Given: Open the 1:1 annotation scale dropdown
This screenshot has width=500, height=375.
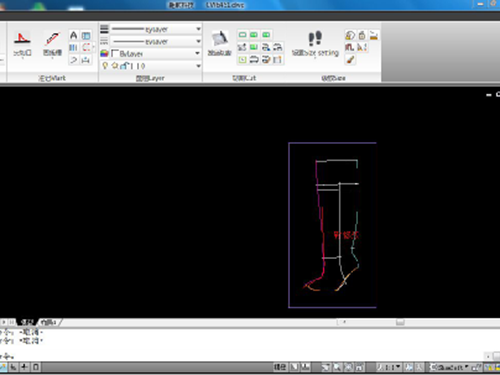Looking at the screenshot, I should (x=389, y=367).
